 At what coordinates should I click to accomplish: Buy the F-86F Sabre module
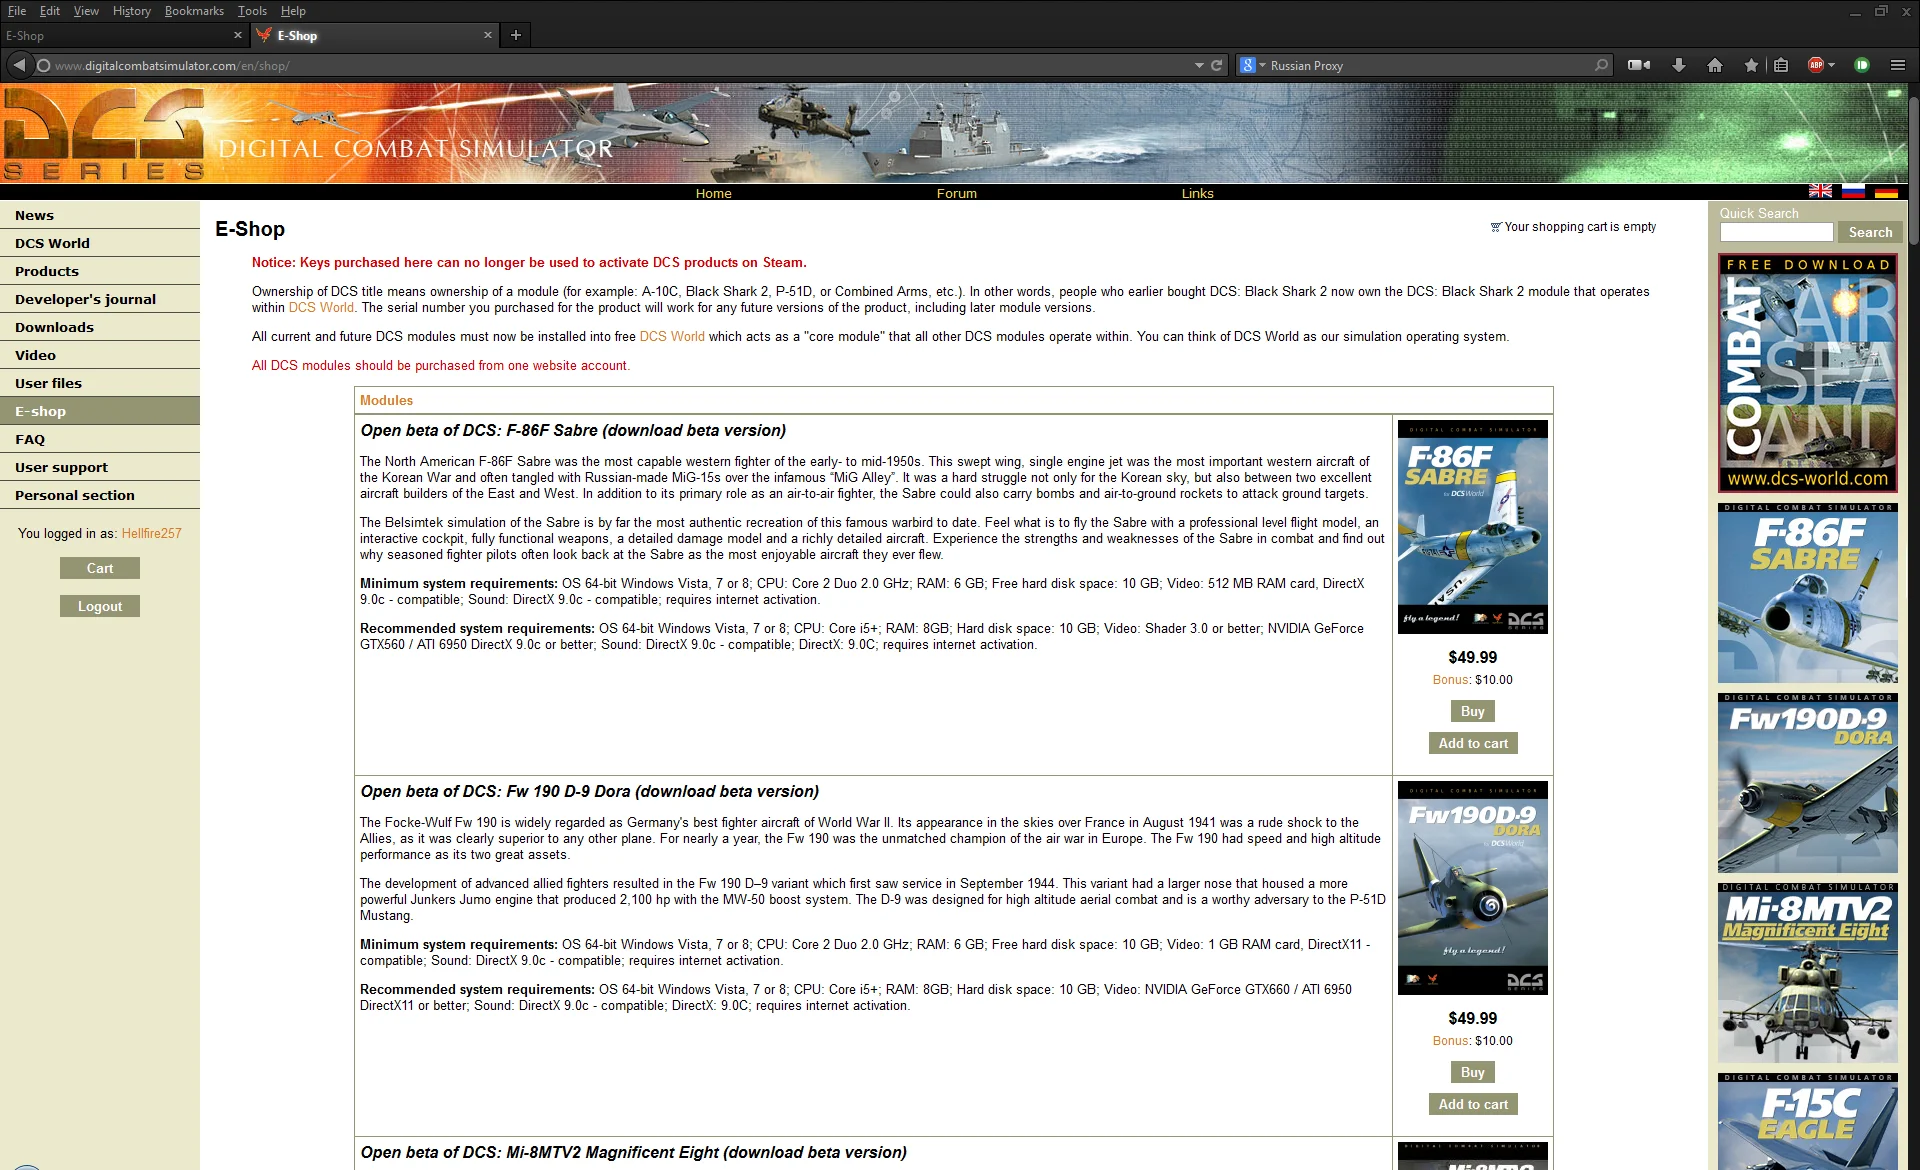point(1472,711)
